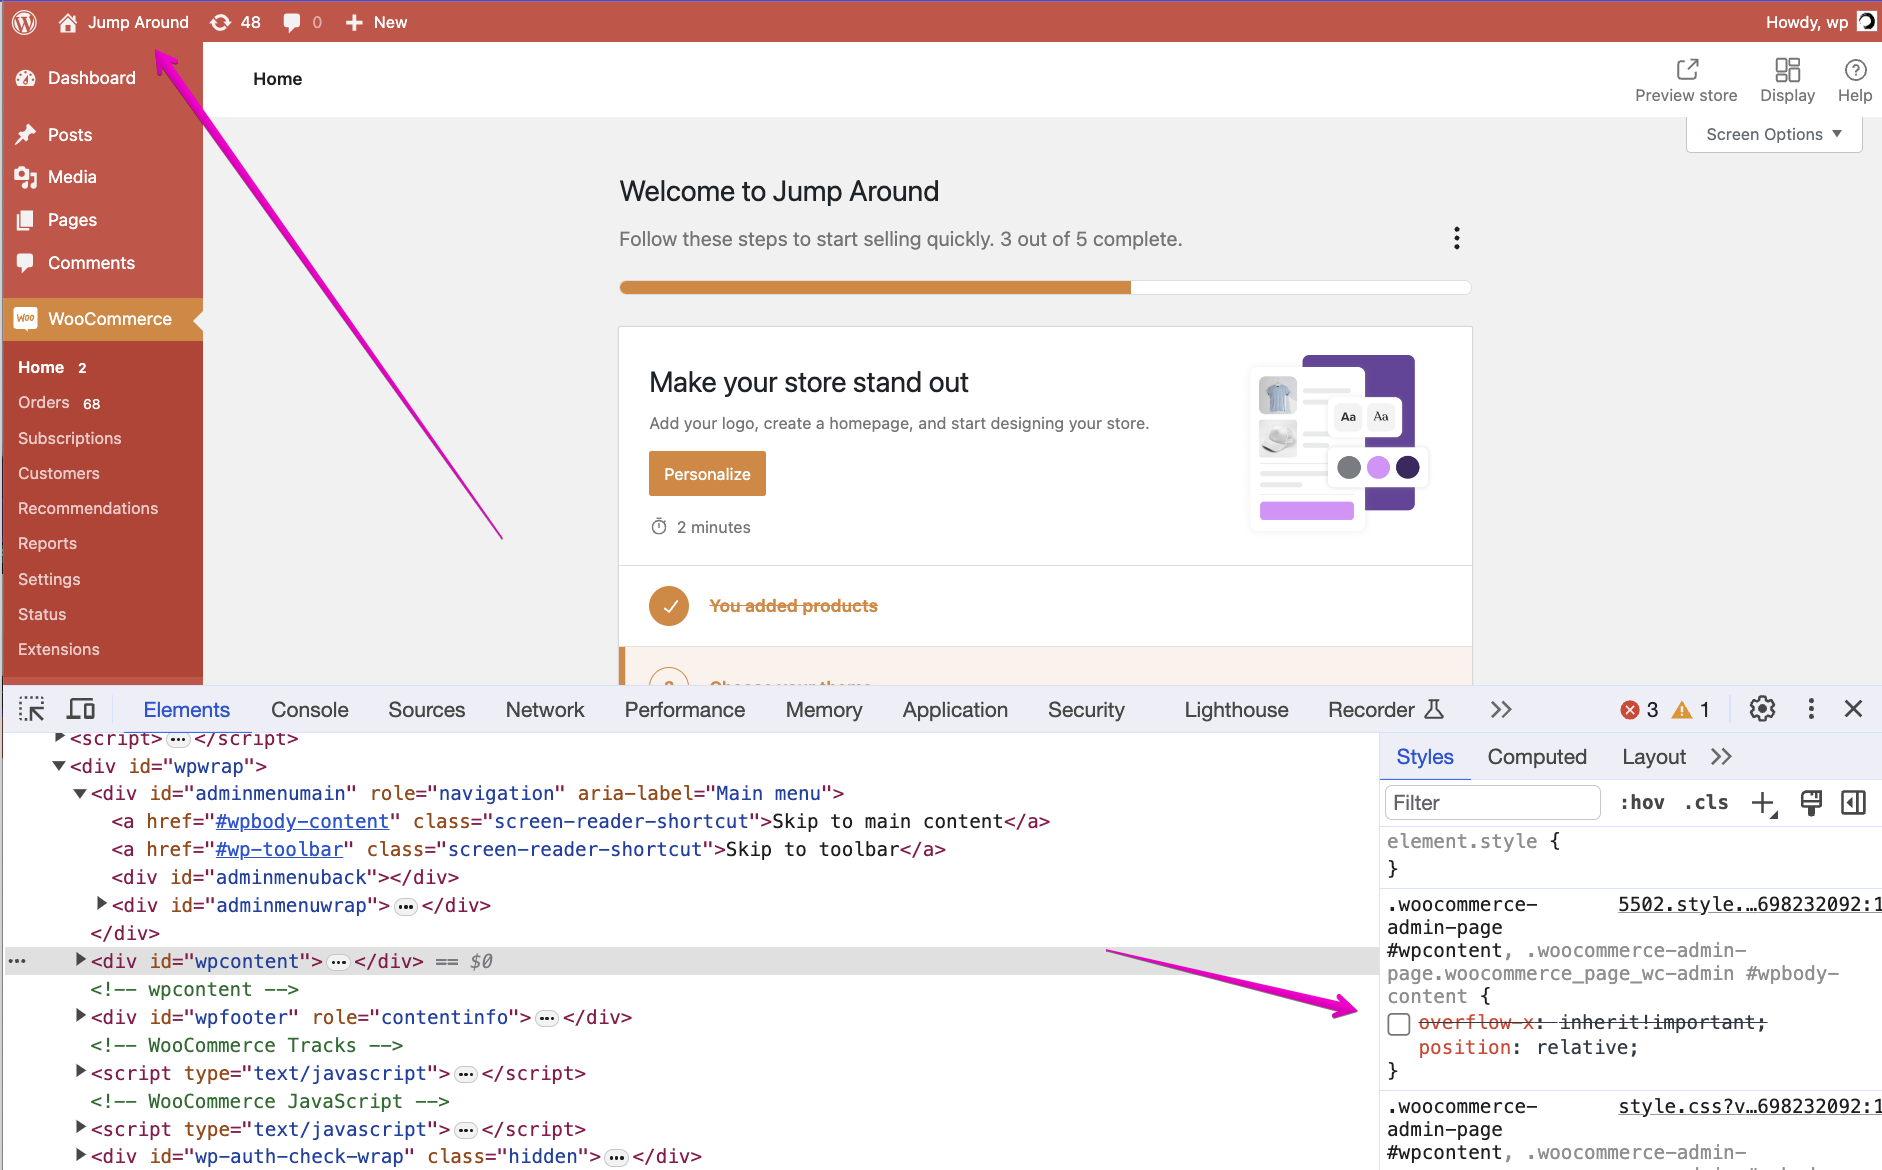Click the Filter styles input field
The image size is (1882, 1170).
click(1491, 802)
